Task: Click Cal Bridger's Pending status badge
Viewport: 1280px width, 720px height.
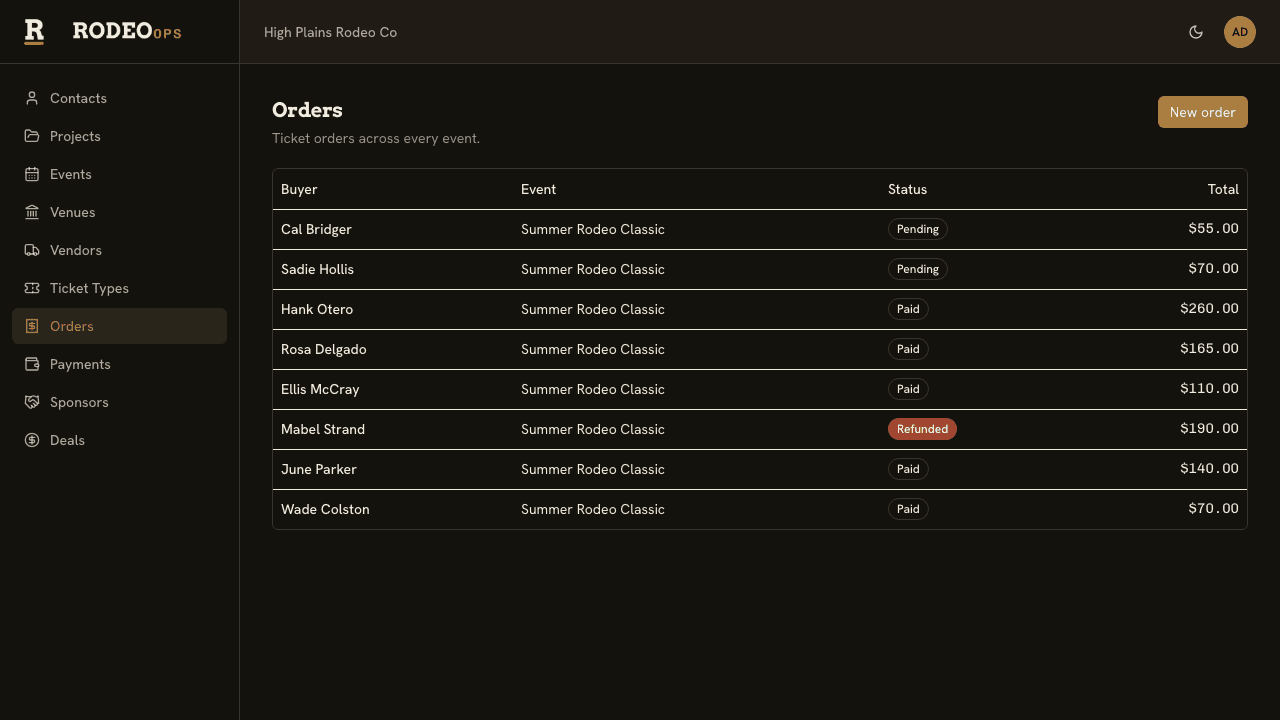Action: point(918,229)
